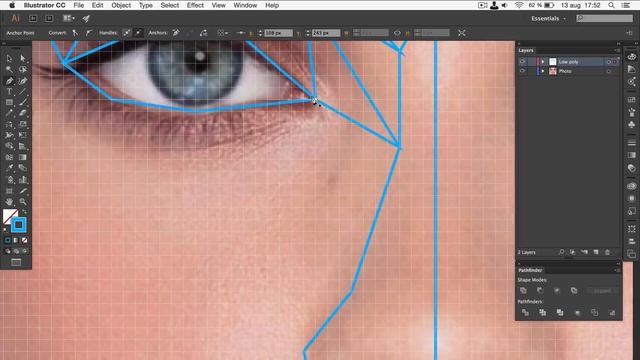Expand the Low poly layer
The height and width of the screenshot is (360, 640).
[x=543, y=62]
